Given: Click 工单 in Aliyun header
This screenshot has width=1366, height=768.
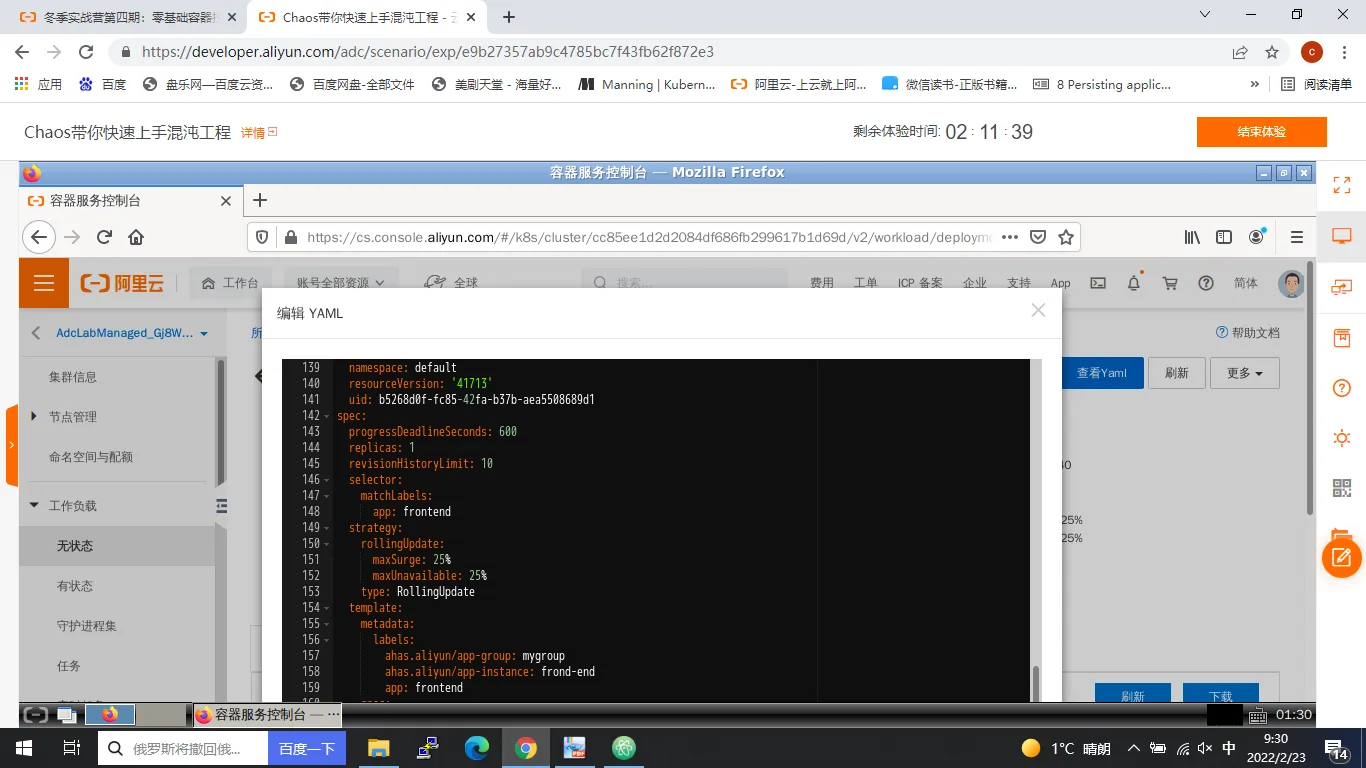Looking at the screenshot, I should [865, 284].
